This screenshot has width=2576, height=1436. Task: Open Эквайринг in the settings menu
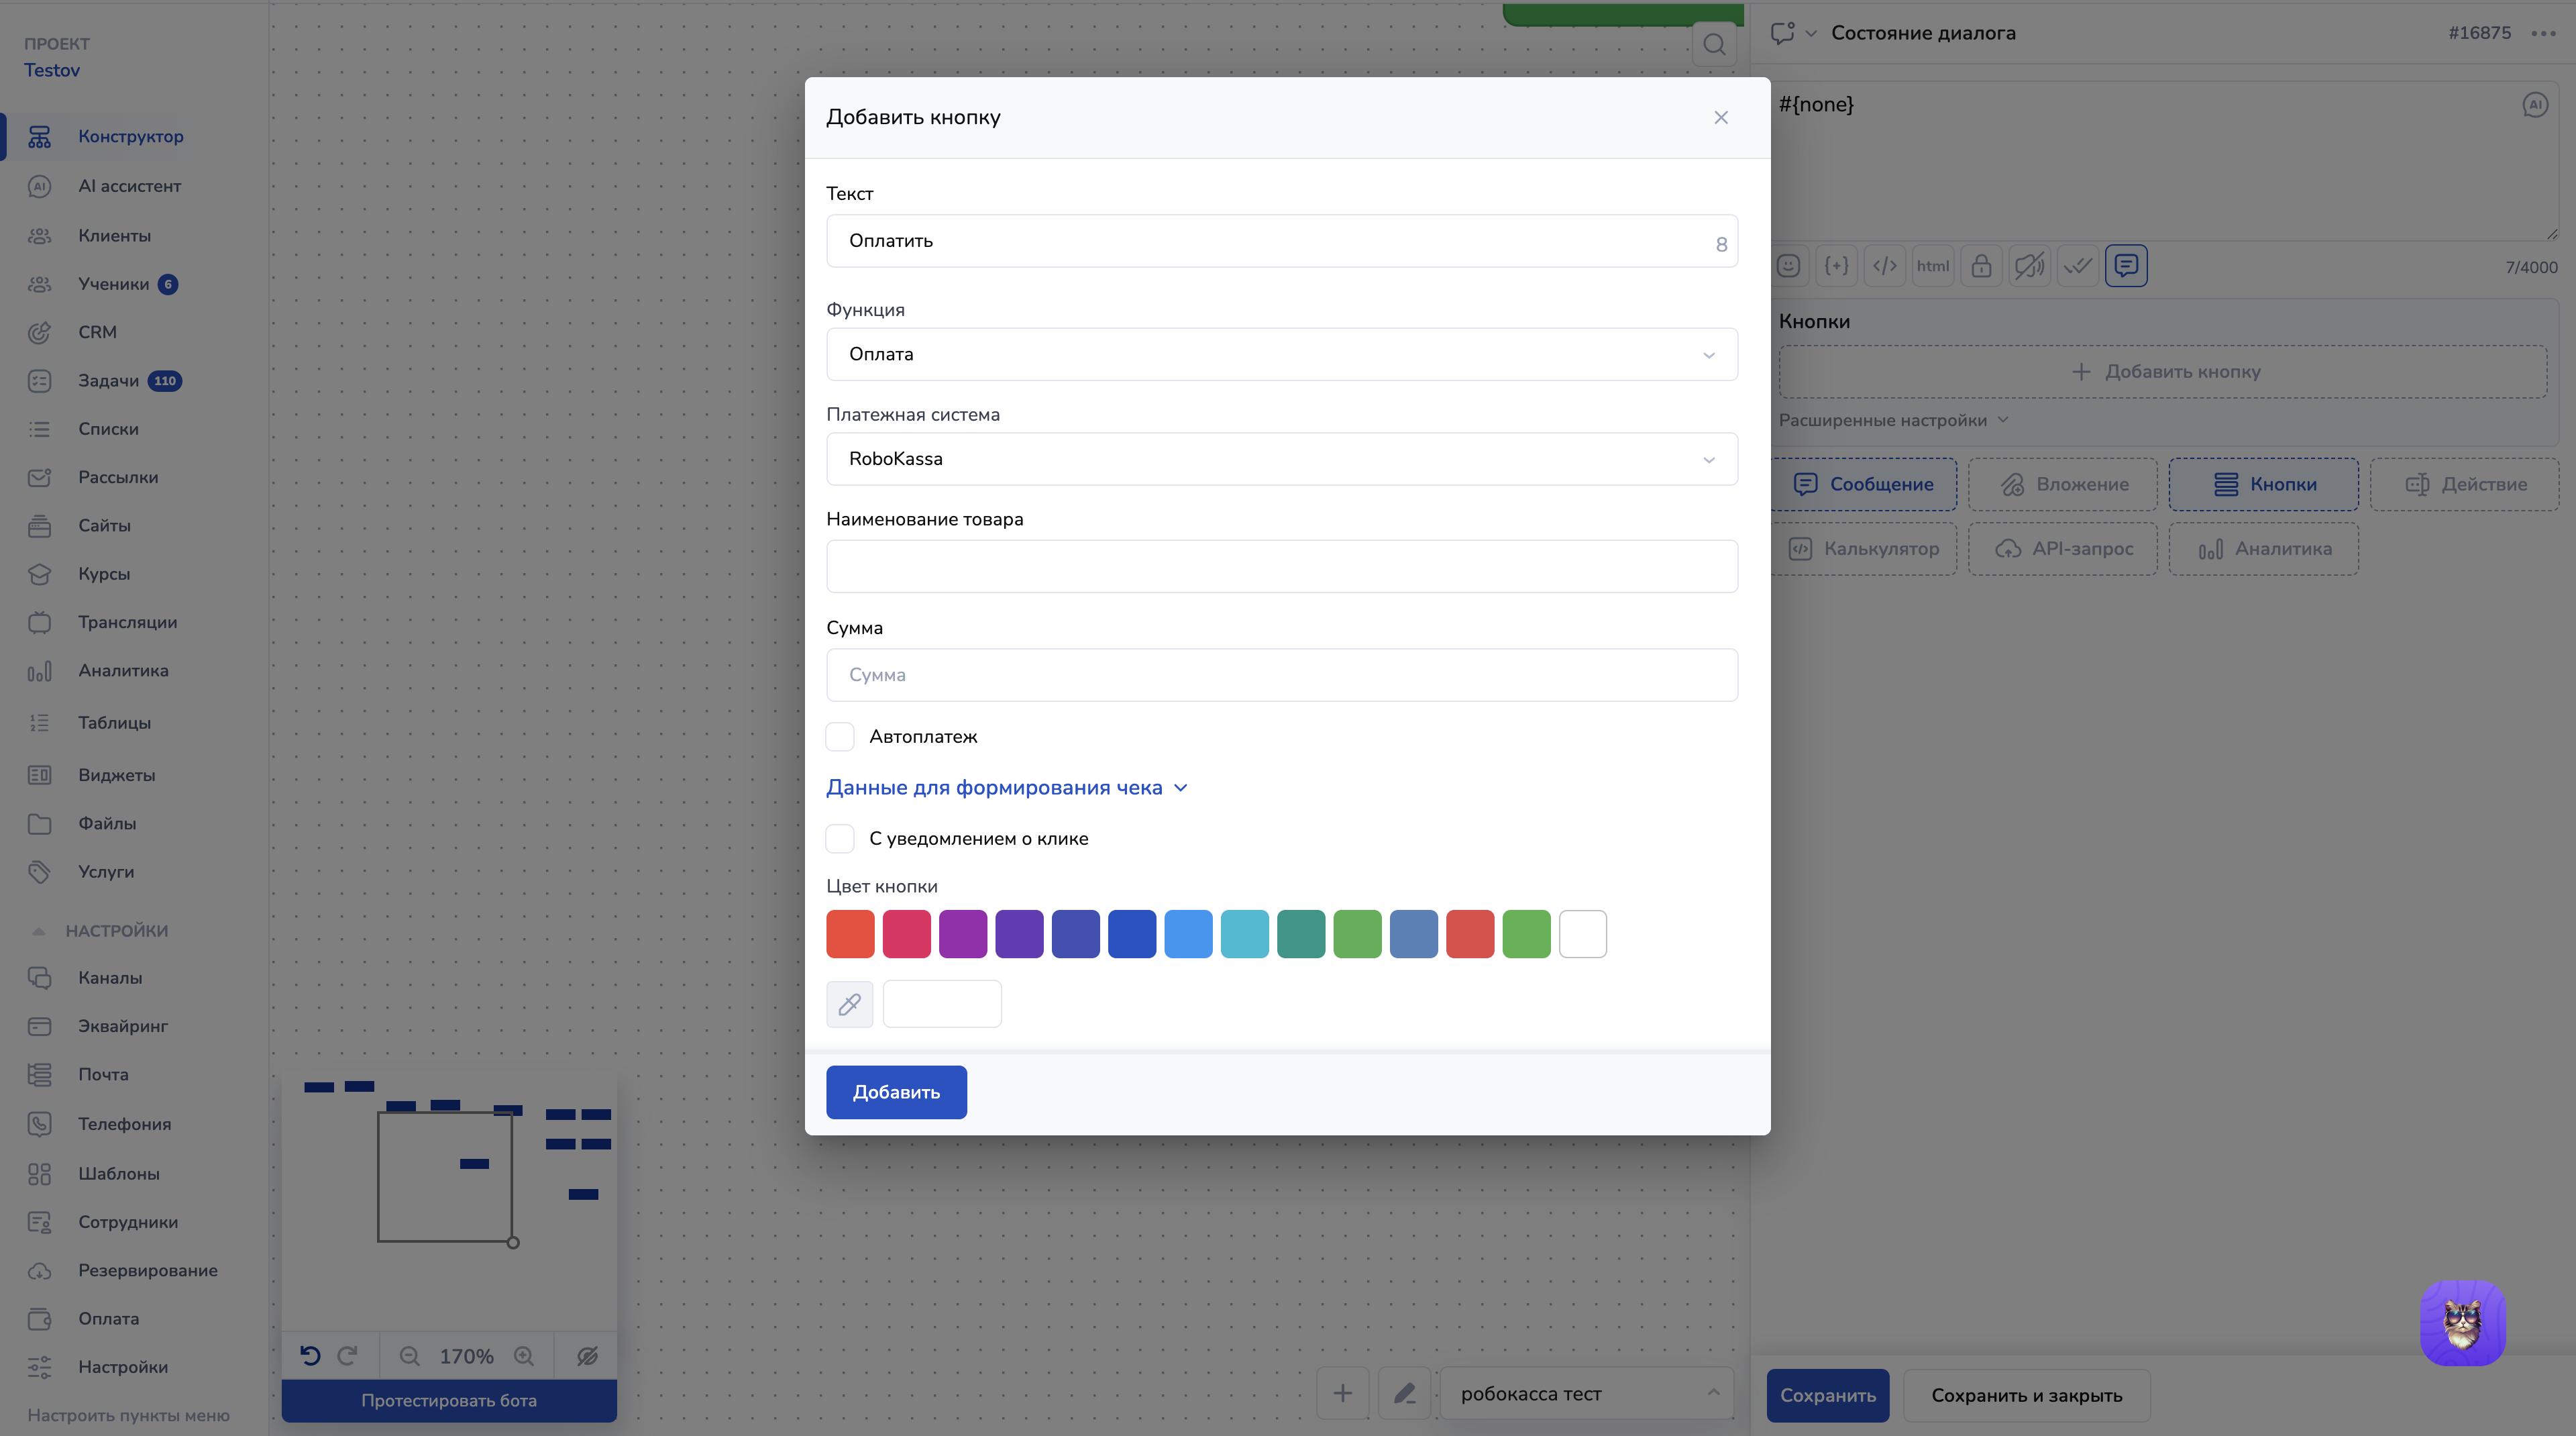pos(123,1026)
